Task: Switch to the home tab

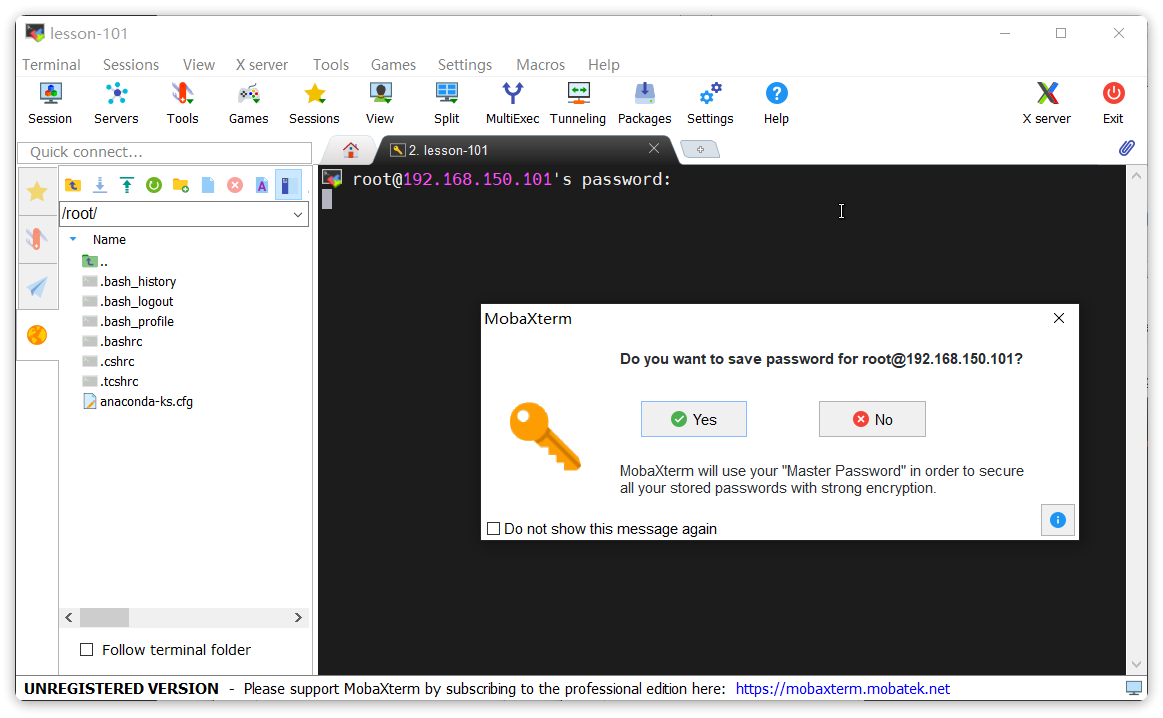Action: pos(351,150)
